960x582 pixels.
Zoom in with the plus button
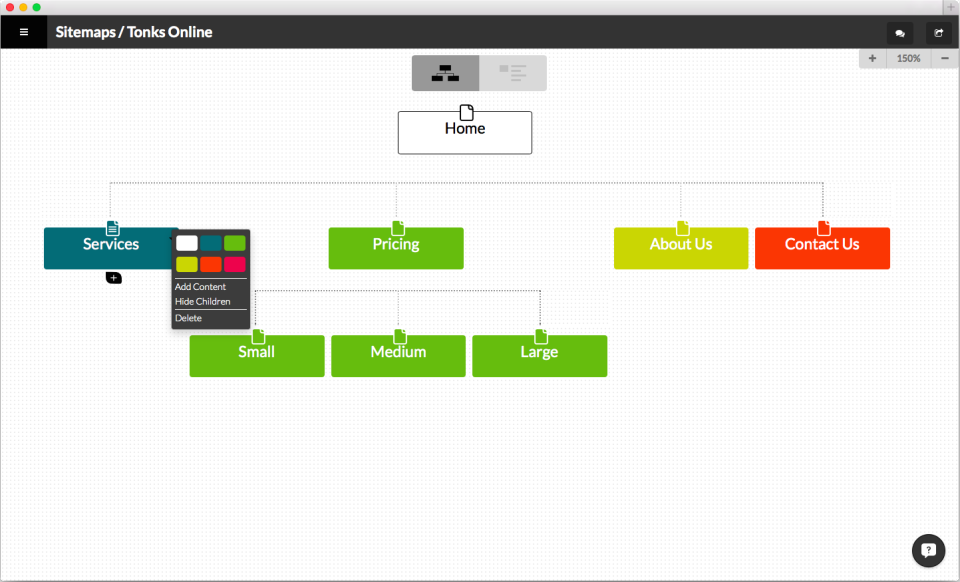pos(872,59)
